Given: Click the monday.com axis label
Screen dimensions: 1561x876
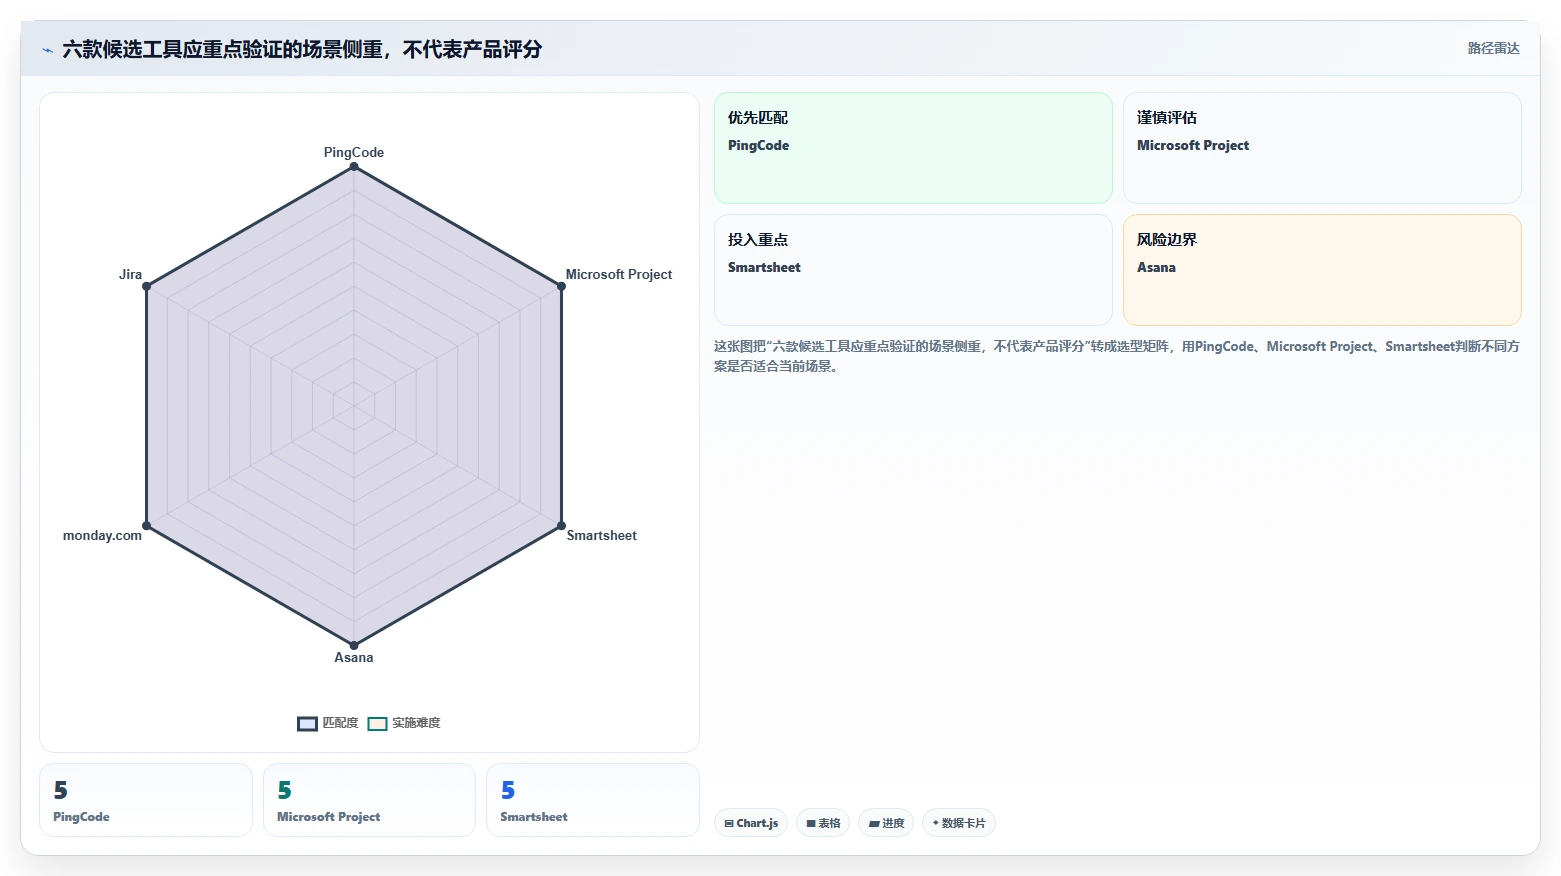Looking at the screenshot, I should click(102, 535).
